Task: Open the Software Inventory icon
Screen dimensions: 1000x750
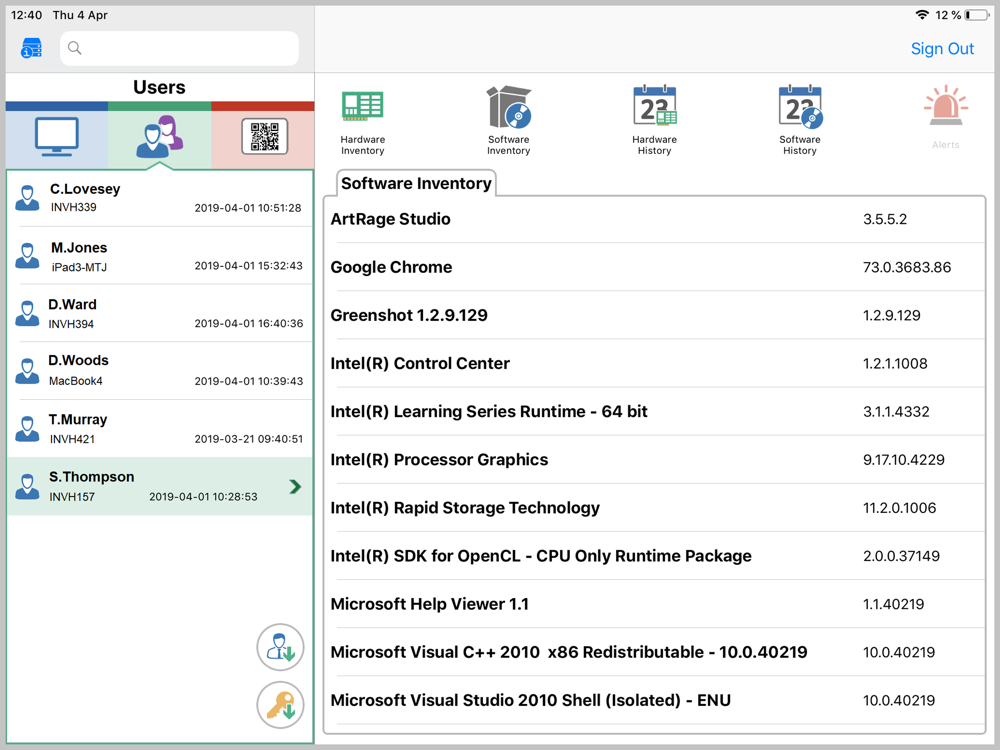Action: click(508, 119)
